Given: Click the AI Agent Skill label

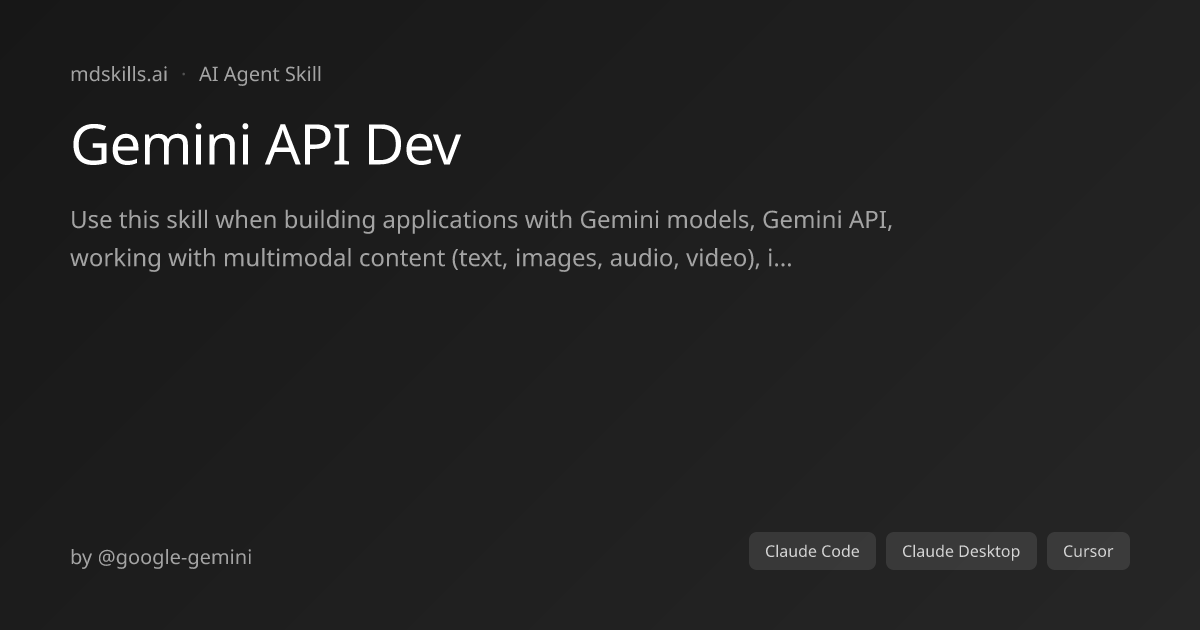Looking at the screenshot, I should (260, 74).
